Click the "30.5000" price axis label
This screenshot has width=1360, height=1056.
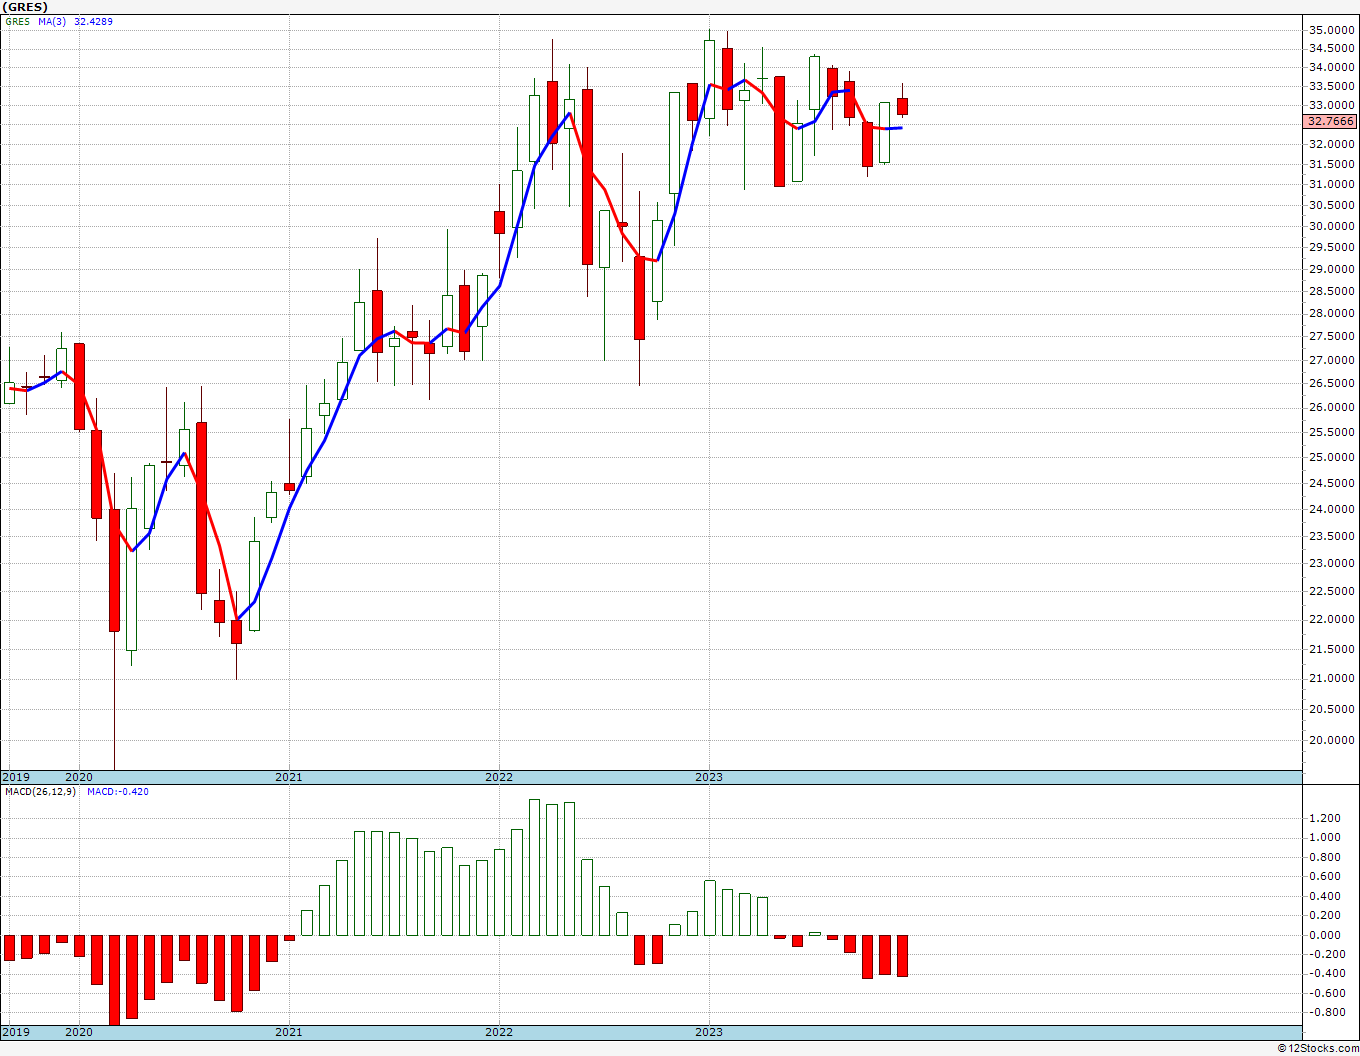[x=1332, y=205]
